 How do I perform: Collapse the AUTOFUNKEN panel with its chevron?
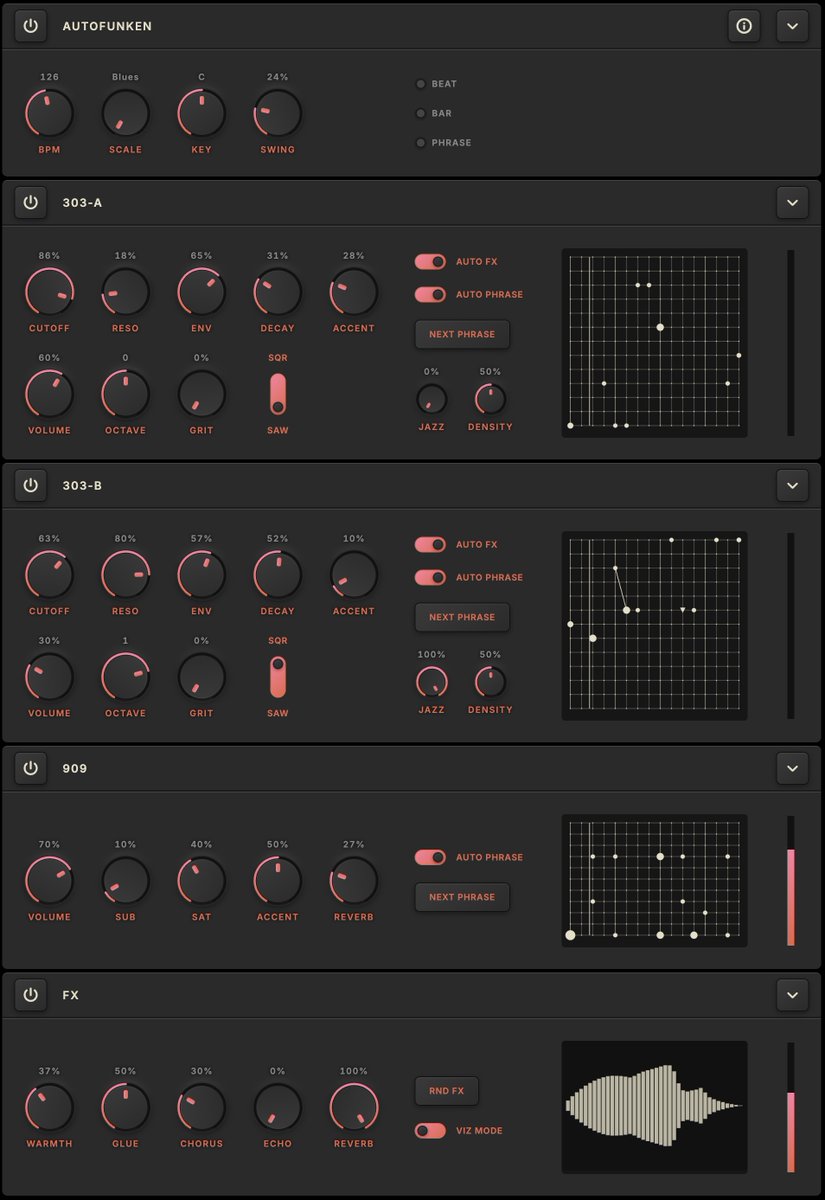coord(792,26)
